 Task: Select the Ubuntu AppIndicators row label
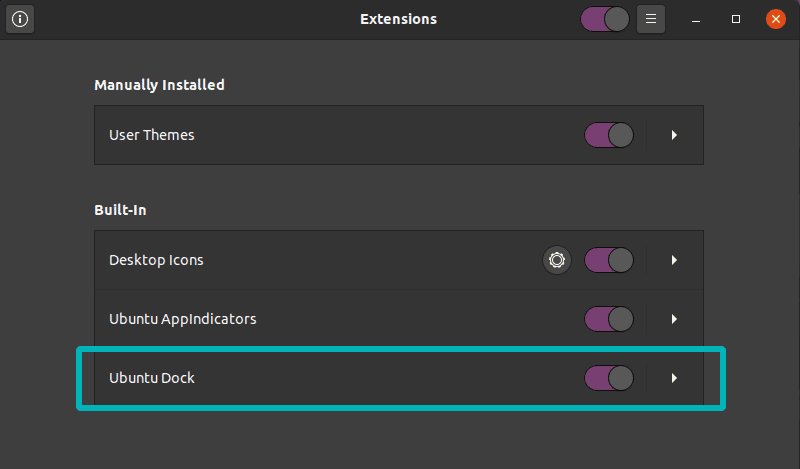[x=183, y=319]
